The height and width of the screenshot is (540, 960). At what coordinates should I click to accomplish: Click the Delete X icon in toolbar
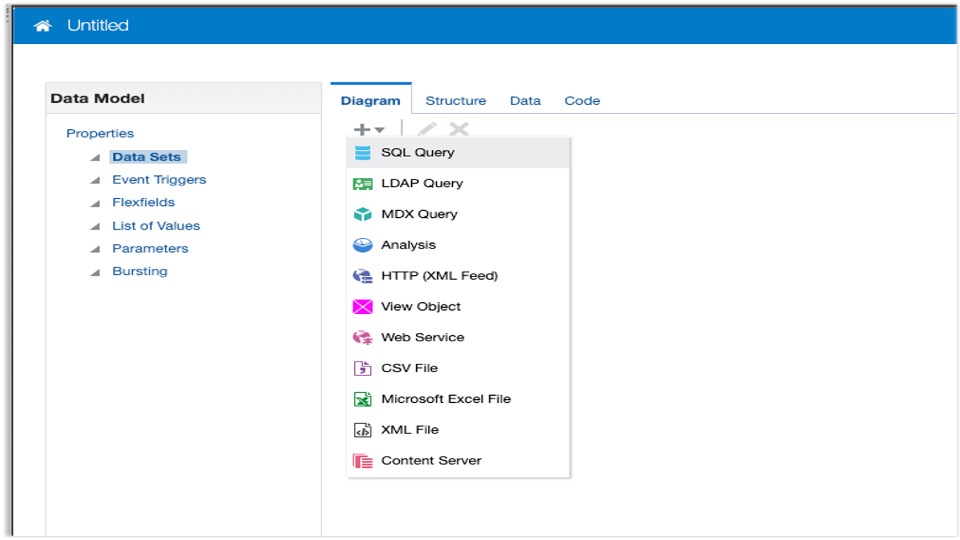(x=459, y=129)
